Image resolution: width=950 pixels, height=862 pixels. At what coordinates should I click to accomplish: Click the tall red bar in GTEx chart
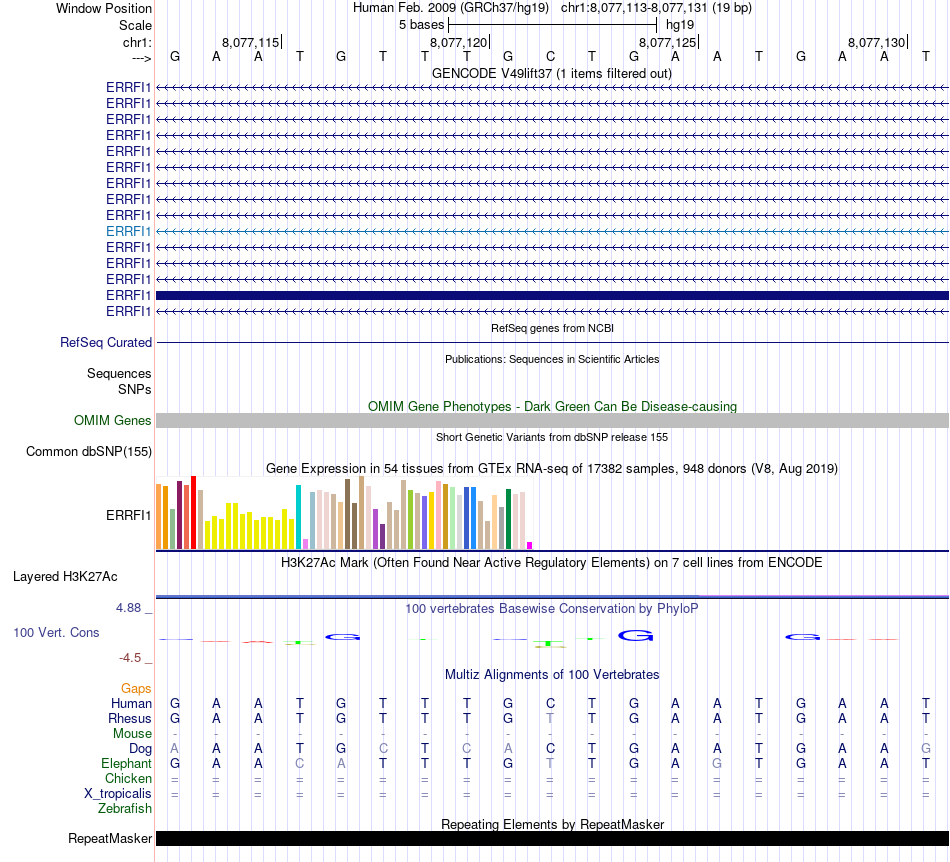pos(193,512)
